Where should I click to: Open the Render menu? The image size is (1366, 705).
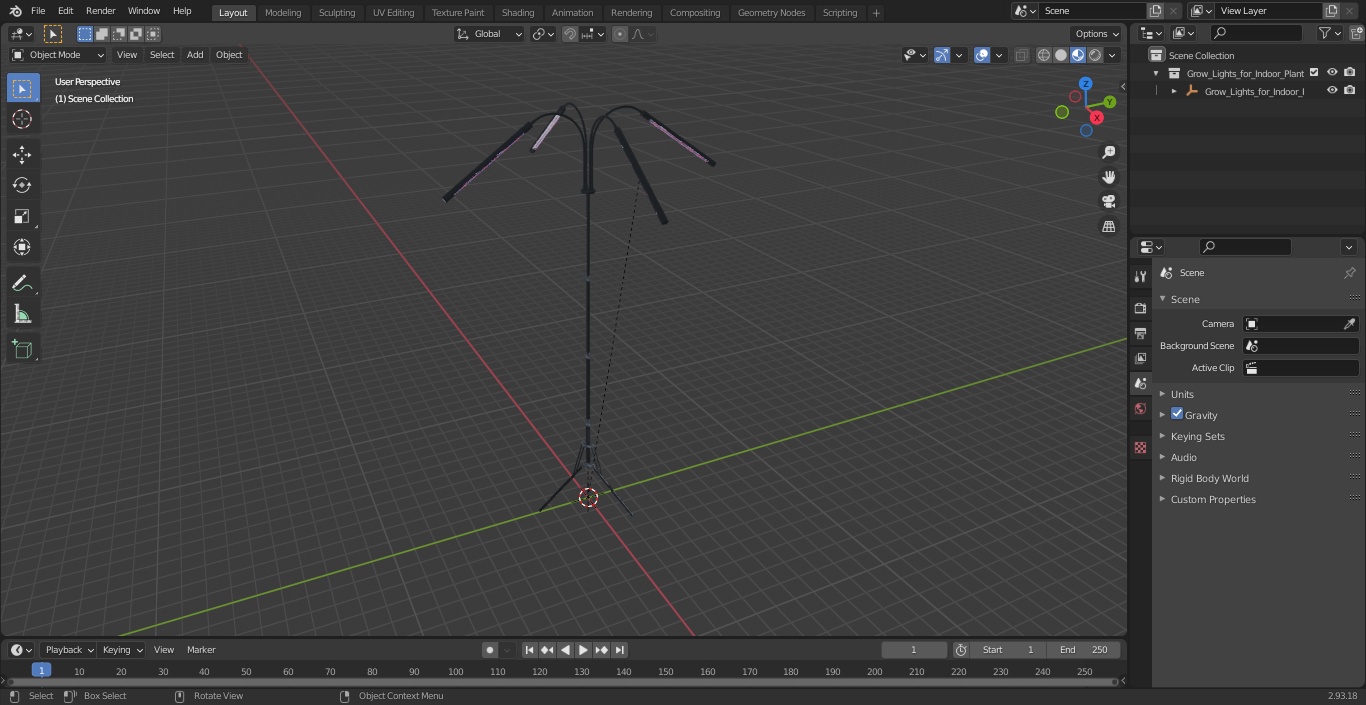pyautogui.click(x=100, y=11)
